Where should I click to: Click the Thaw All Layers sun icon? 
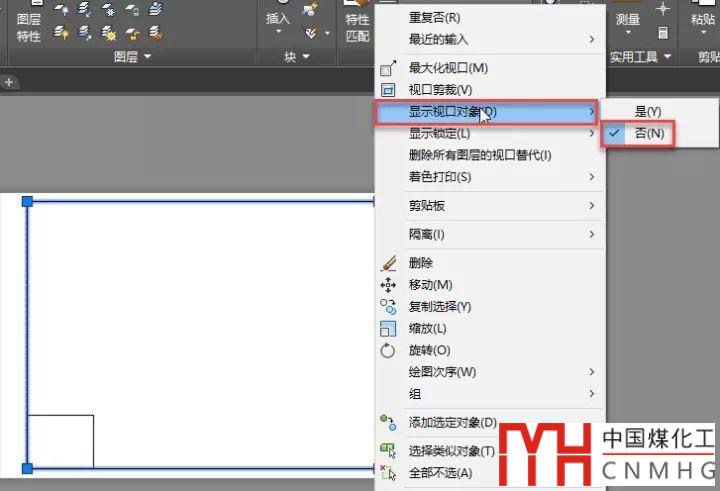(108, 33)
